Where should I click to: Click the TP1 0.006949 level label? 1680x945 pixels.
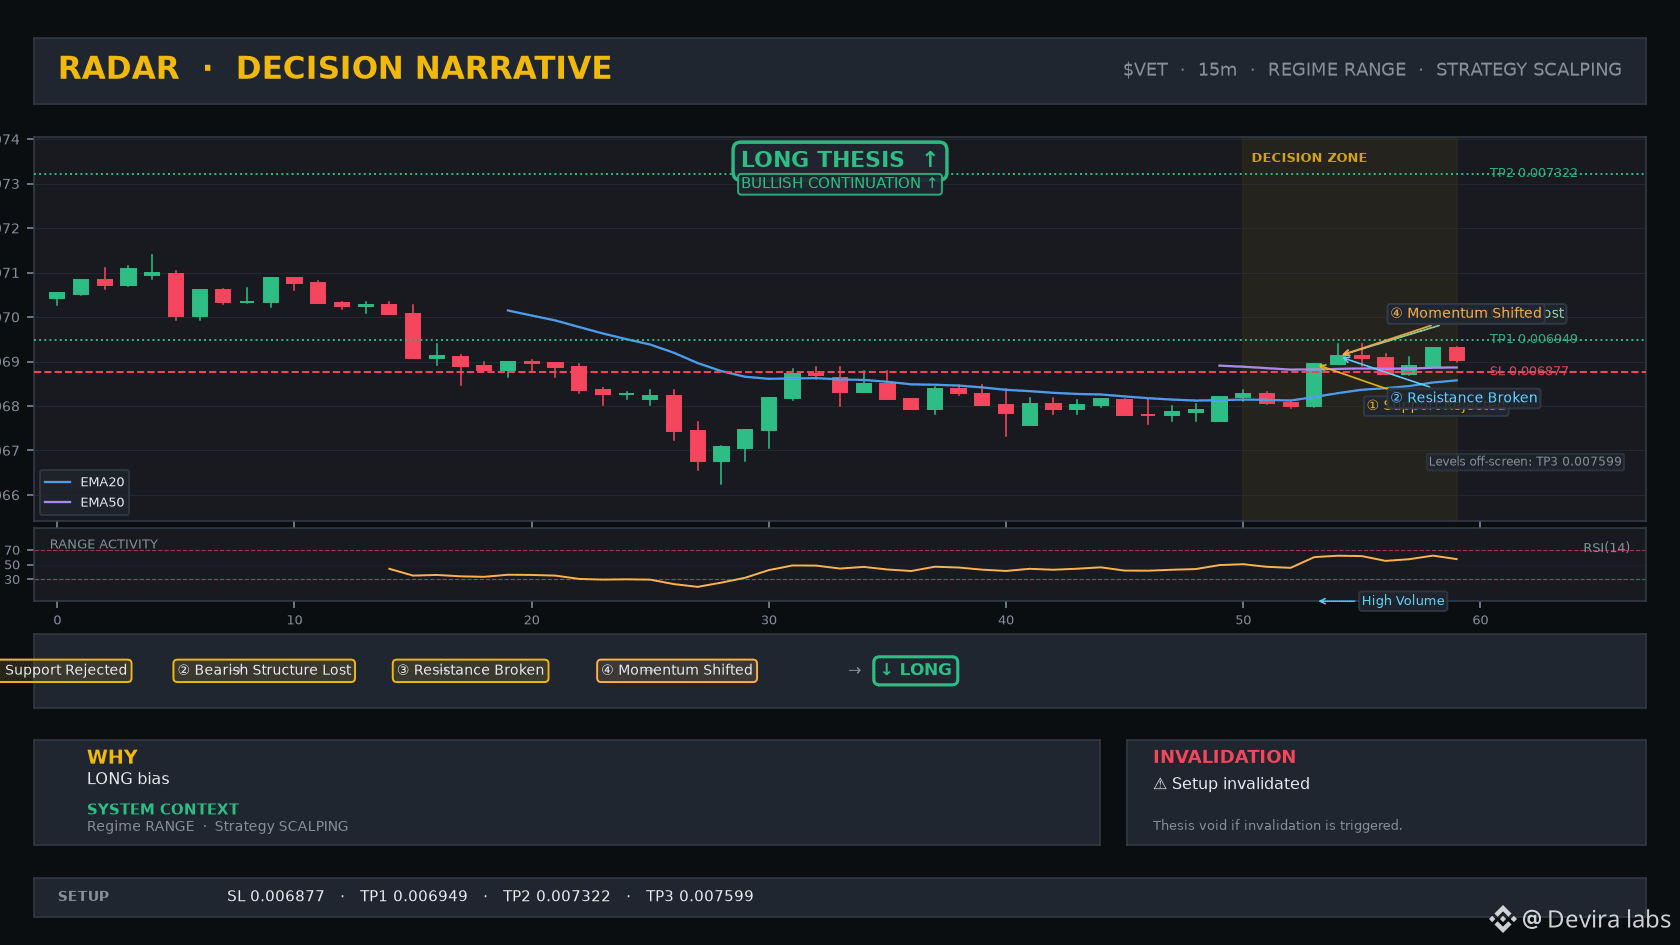(1533, 339)
